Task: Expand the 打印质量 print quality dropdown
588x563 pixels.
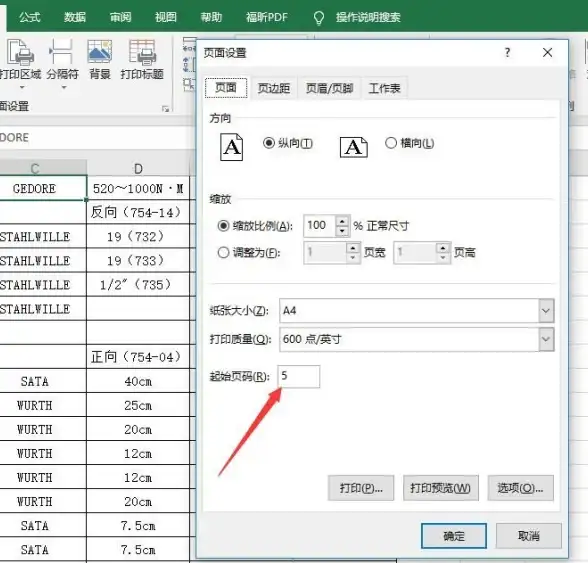Action: (546, 339)
